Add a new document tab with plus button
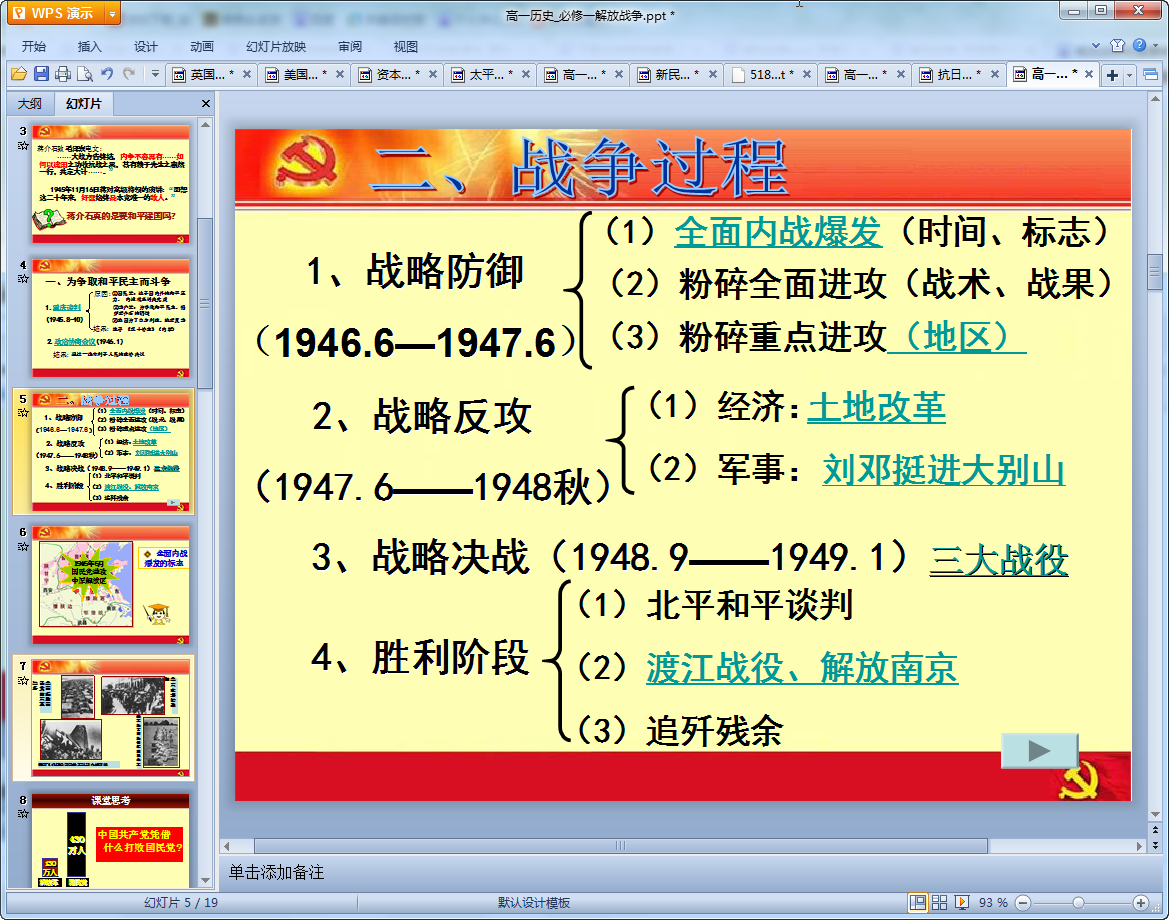1169x920 pixels. tap(1112, 75)
